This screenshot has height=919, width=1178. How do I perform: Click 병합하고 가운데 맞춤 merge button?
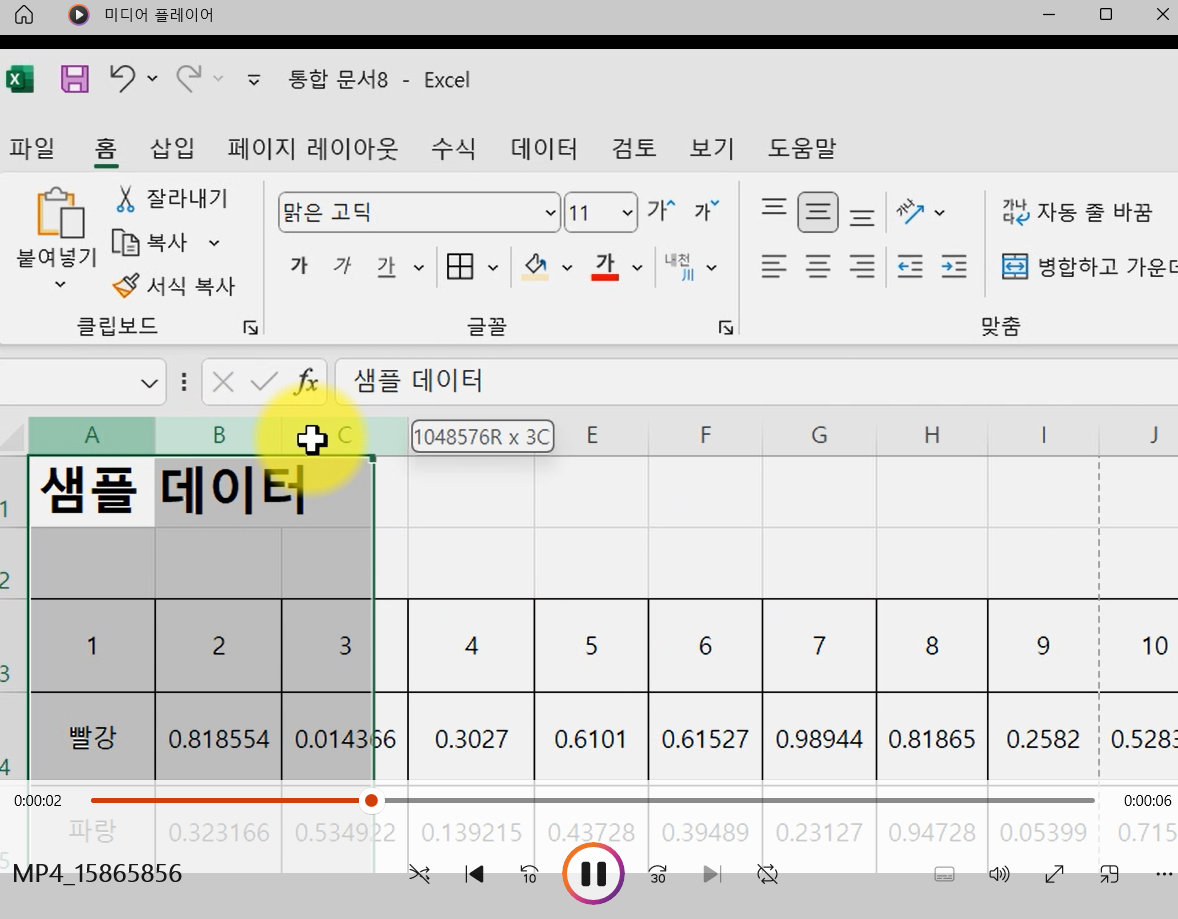coord(1089,266)
